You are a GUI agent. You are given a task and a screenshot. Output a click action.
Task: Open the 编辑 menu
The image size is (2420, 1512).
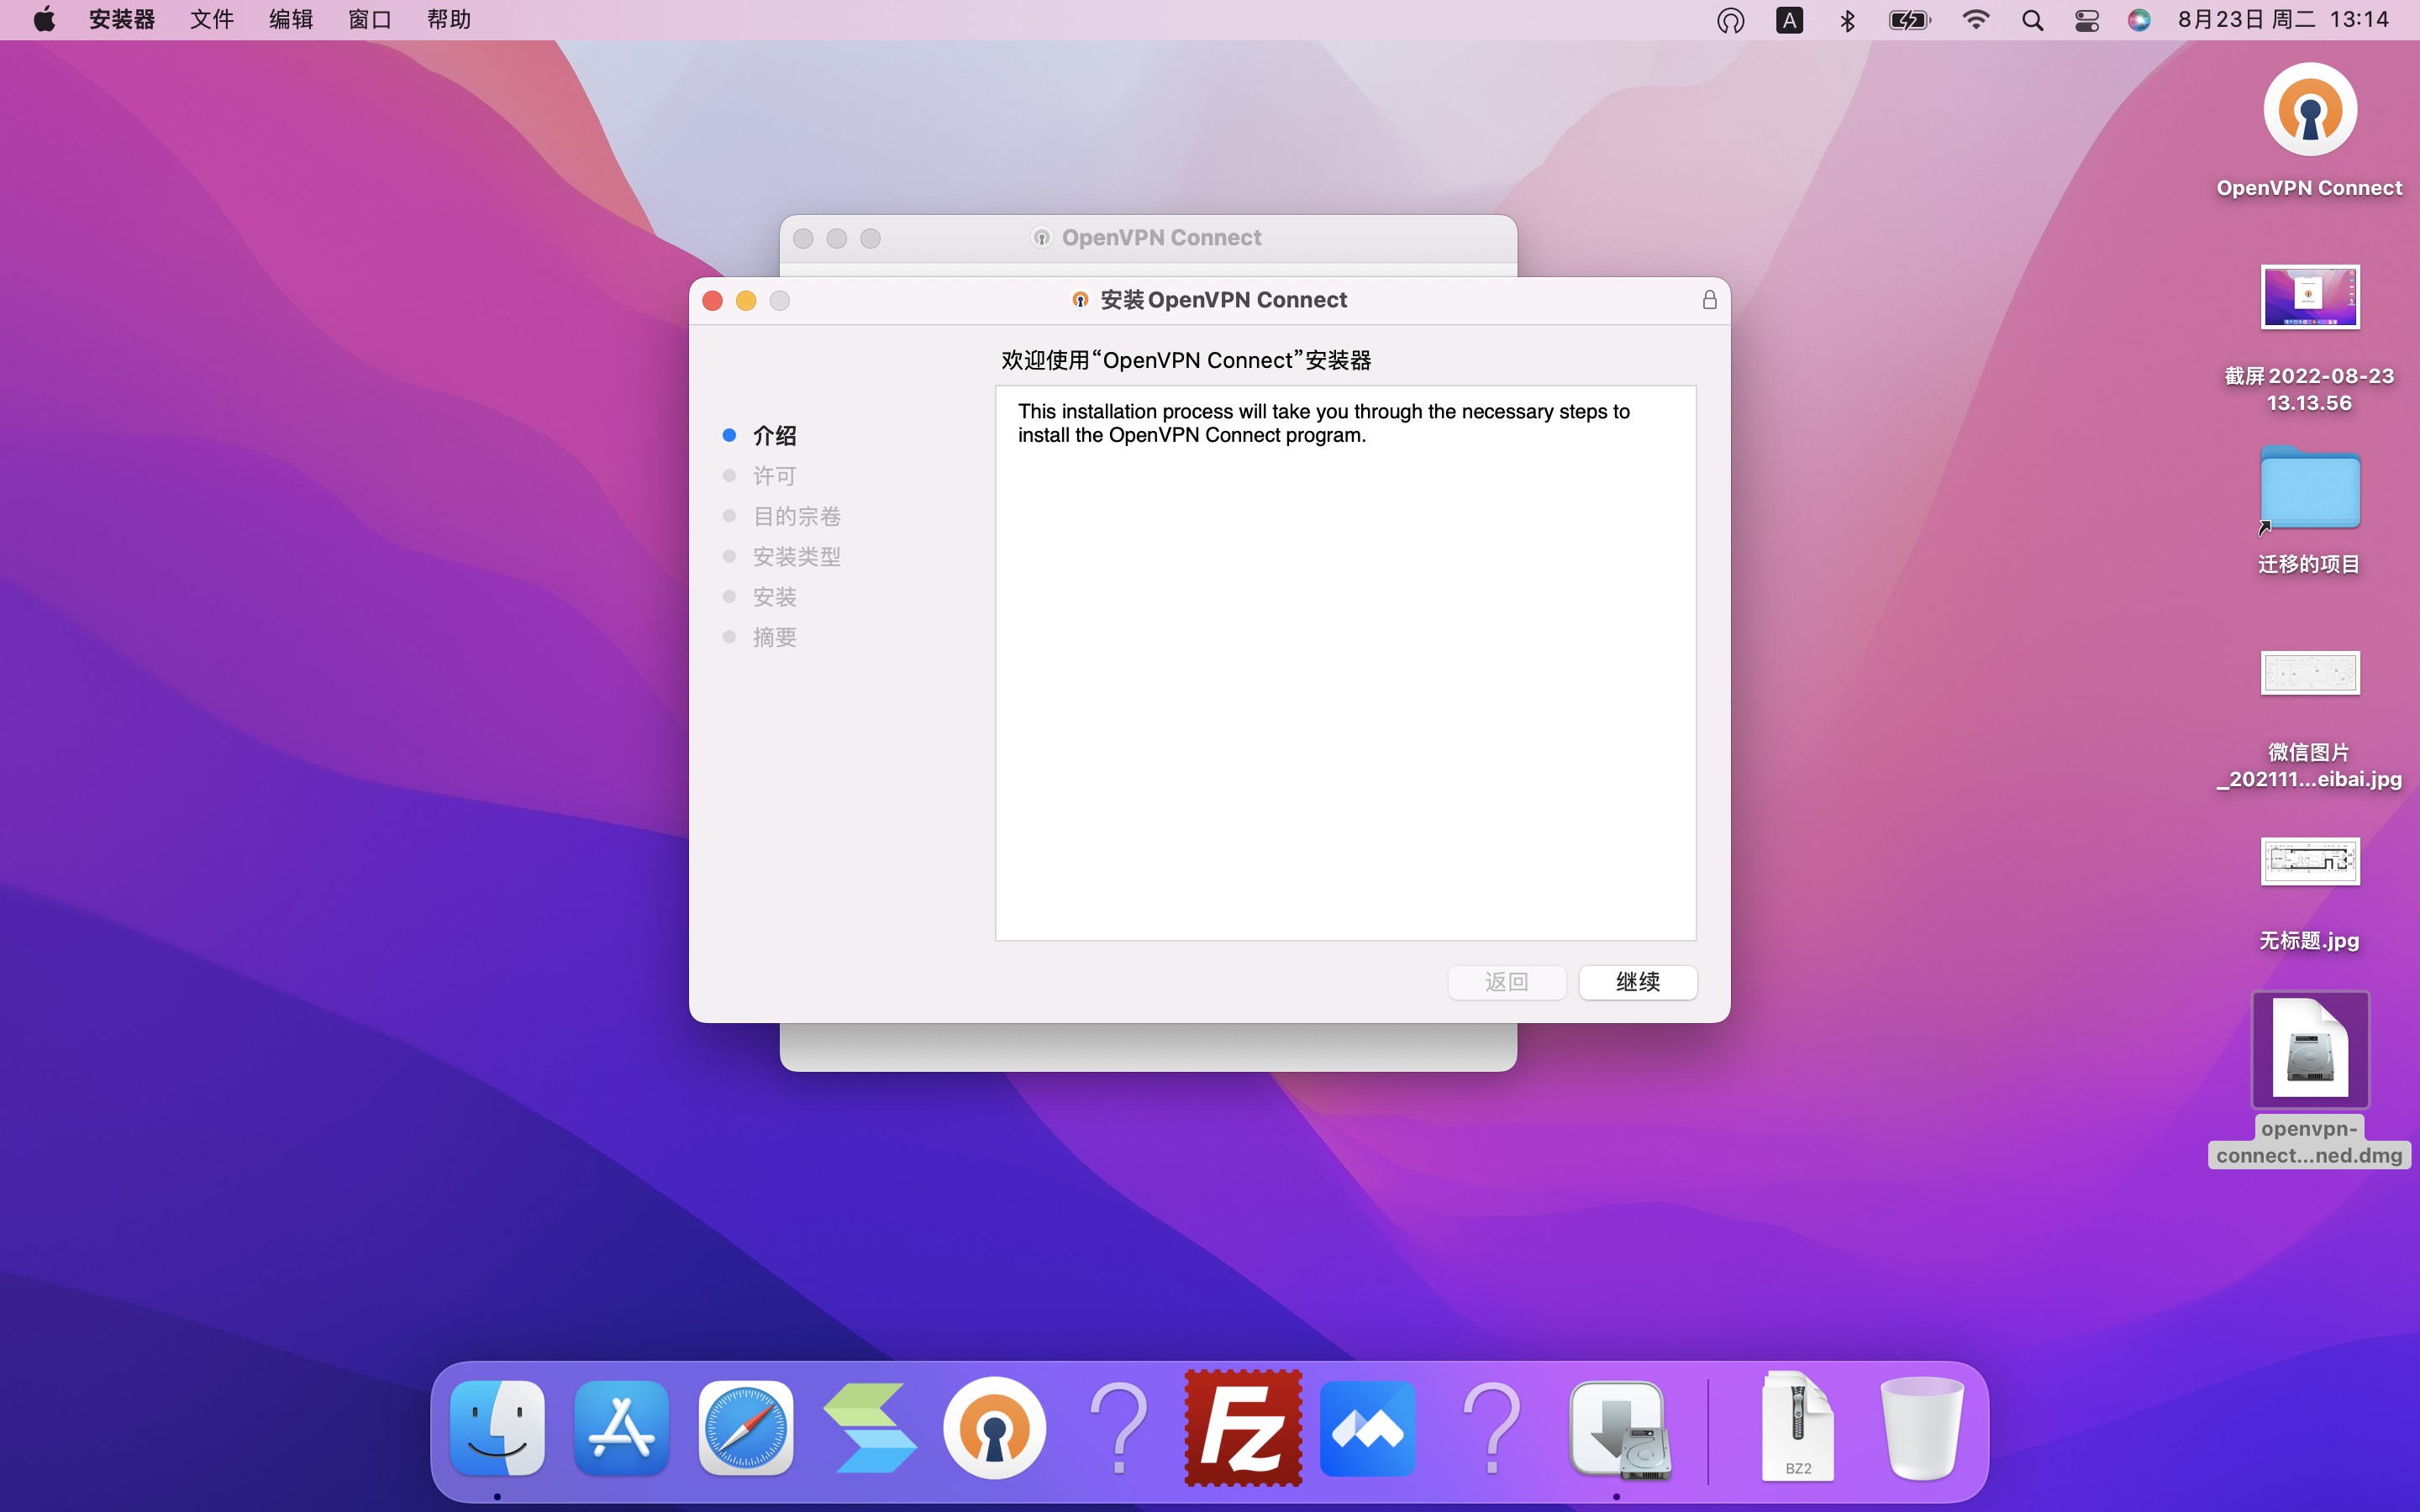coord(291,20)
